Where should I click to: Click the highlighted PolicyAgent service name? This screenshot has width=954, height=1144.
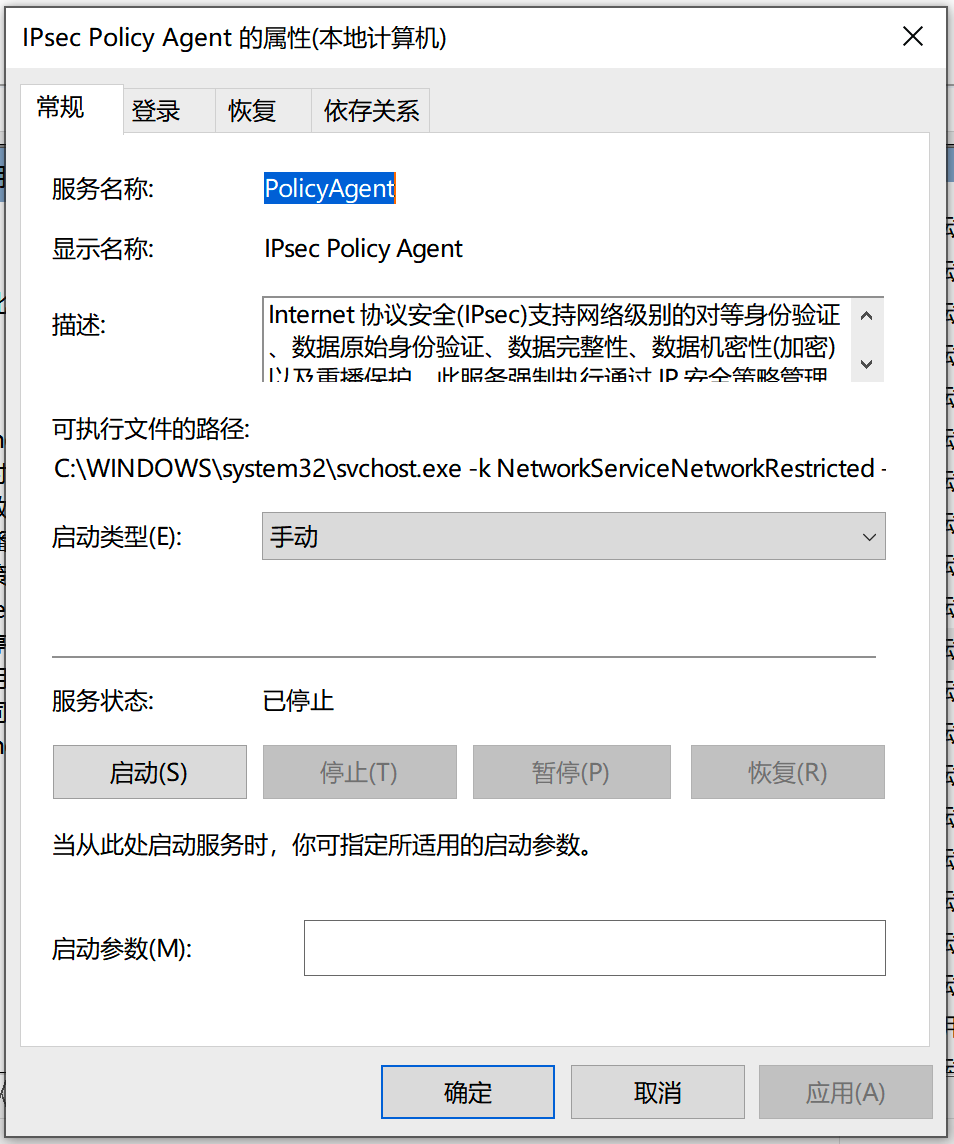(329, 188)
